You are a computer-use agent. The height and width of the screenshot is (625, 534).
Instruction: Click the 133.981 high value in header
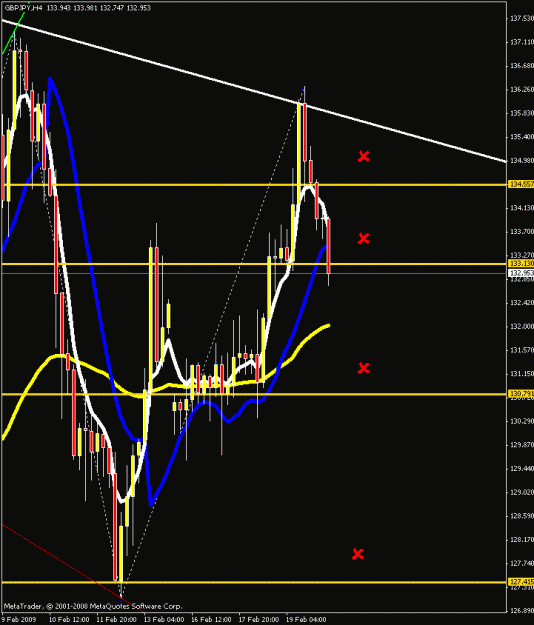pos(85,8)
